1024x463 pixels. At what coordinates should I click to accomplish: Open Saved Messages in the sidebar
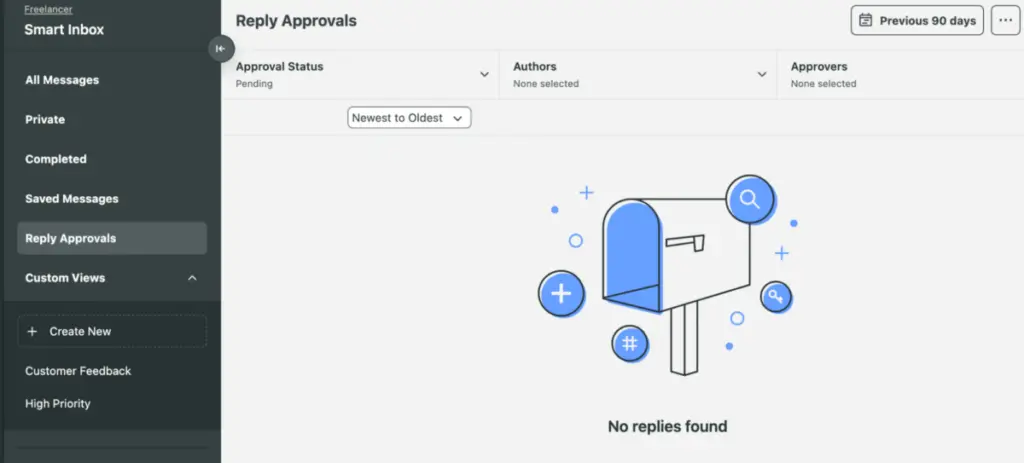tap(72, 199)
